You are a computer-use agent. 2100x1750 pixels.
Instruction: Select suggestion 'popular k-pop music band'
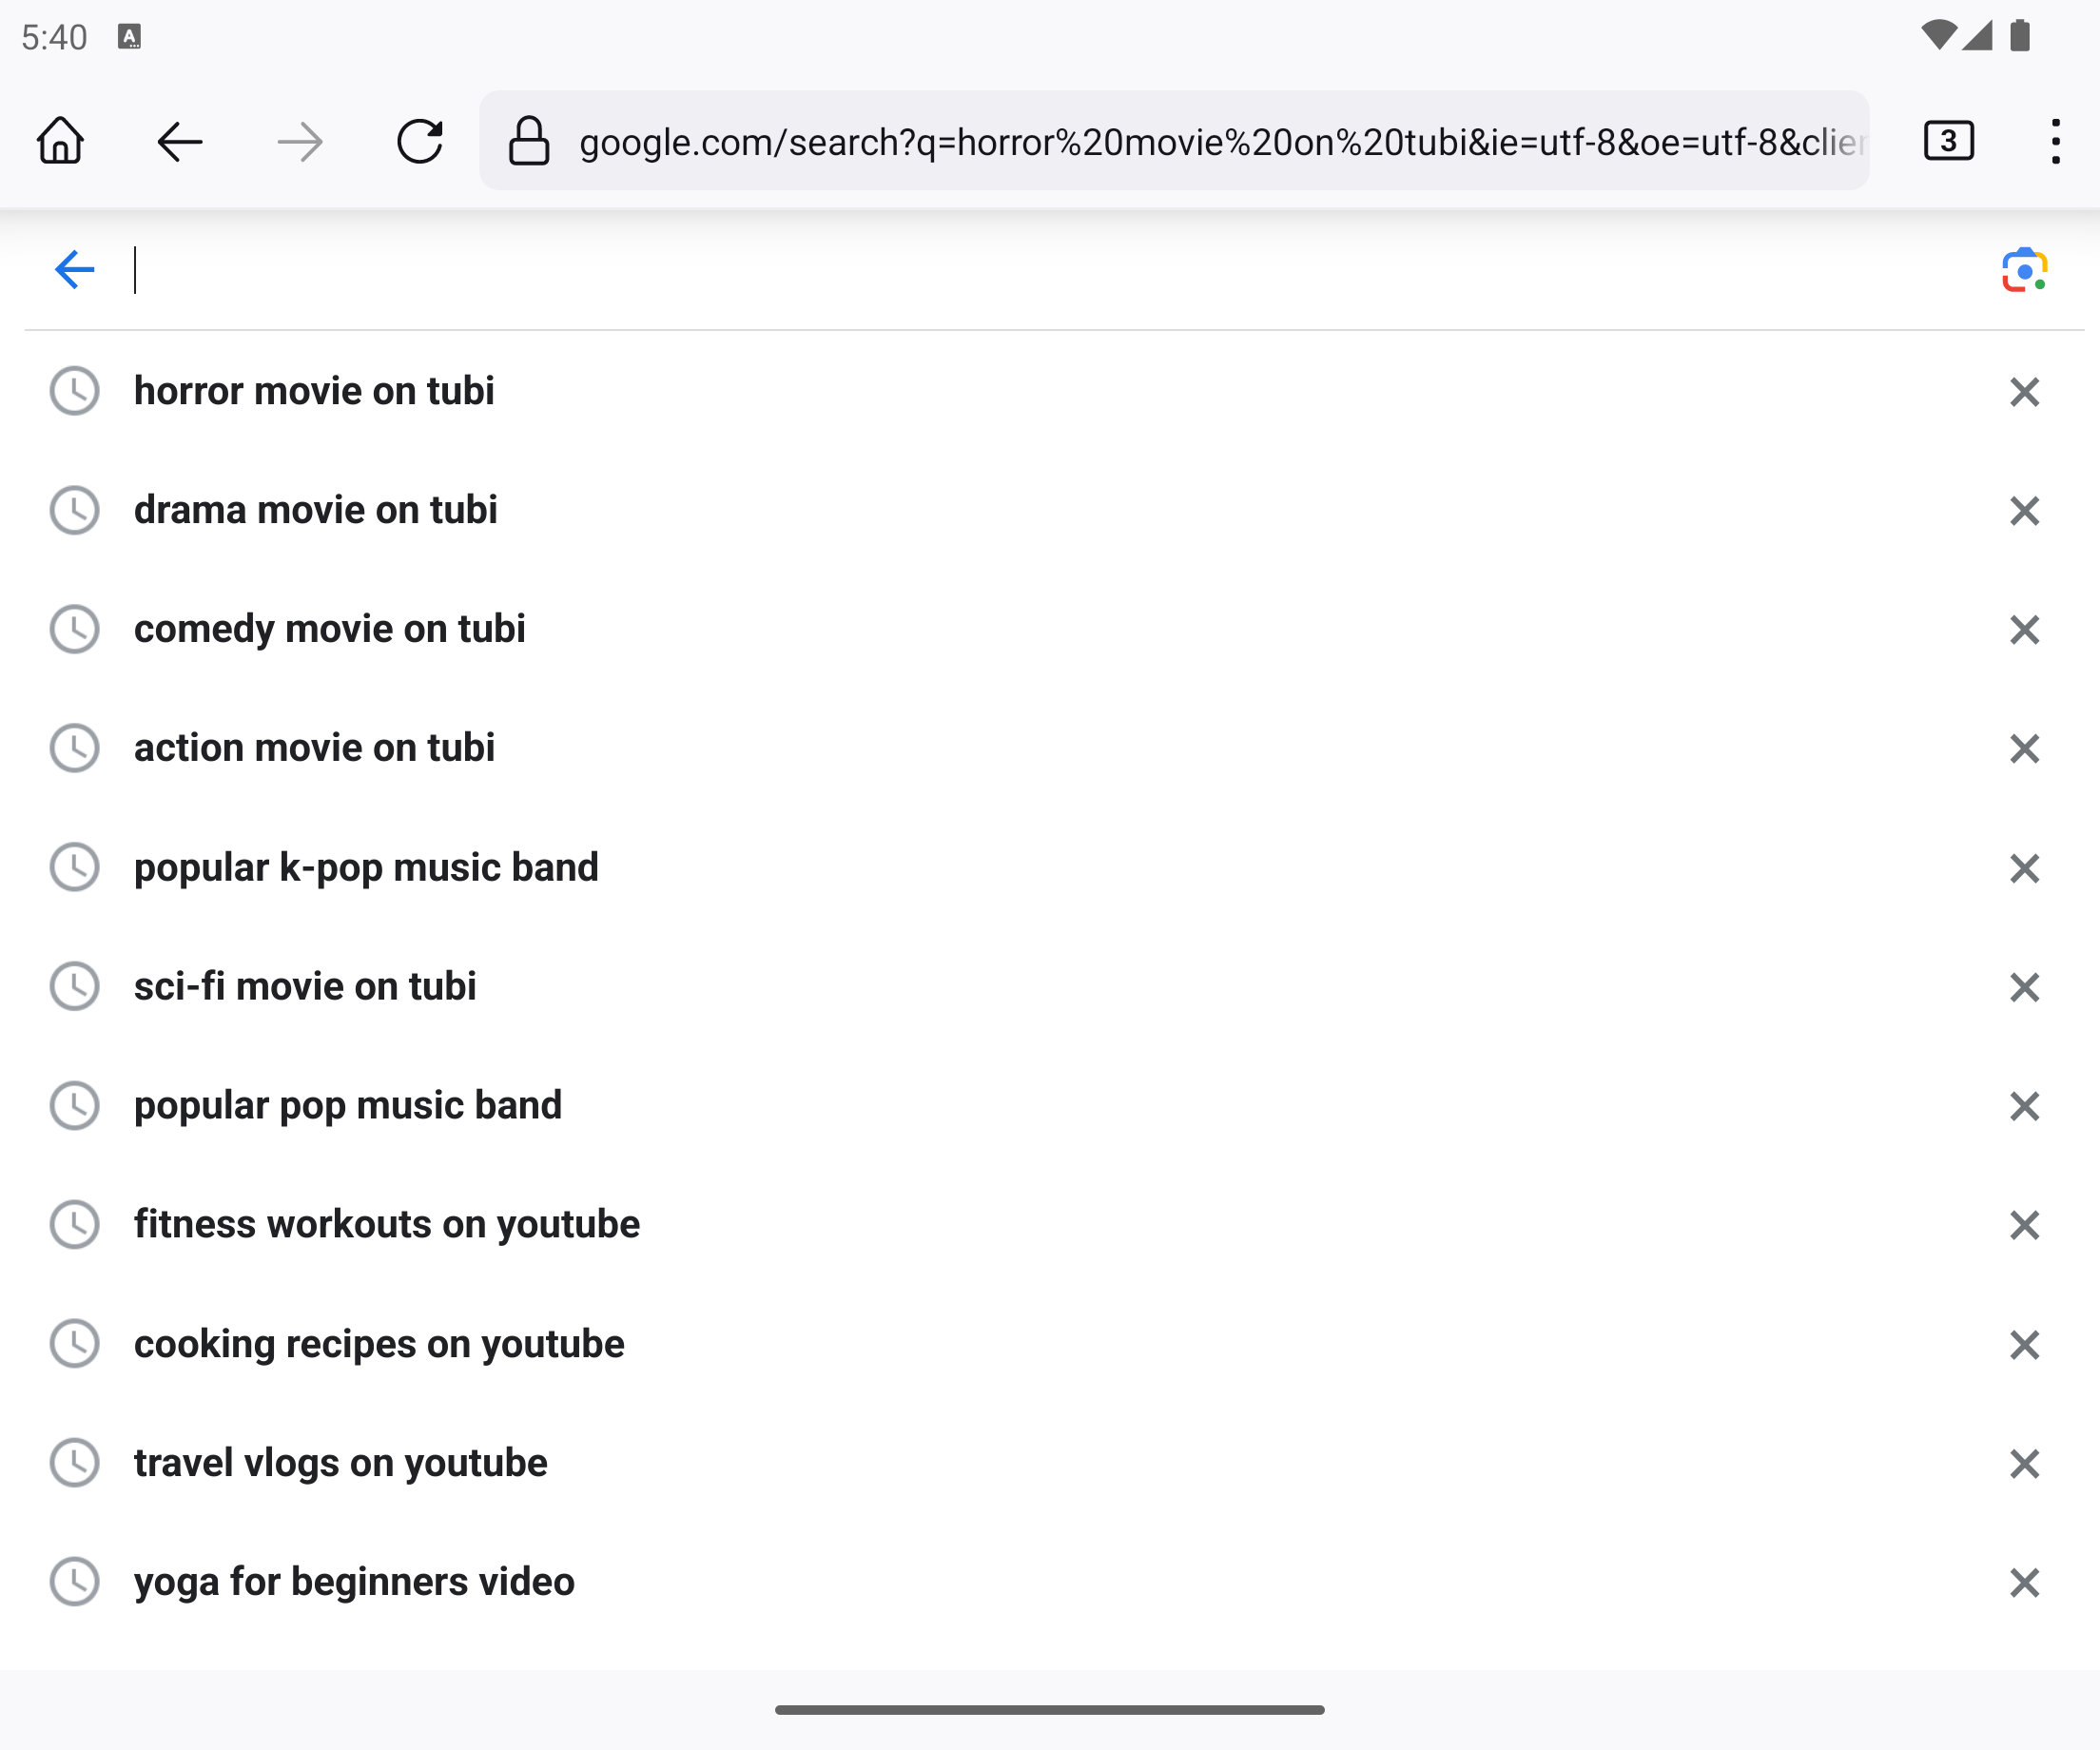(1050, 867)
